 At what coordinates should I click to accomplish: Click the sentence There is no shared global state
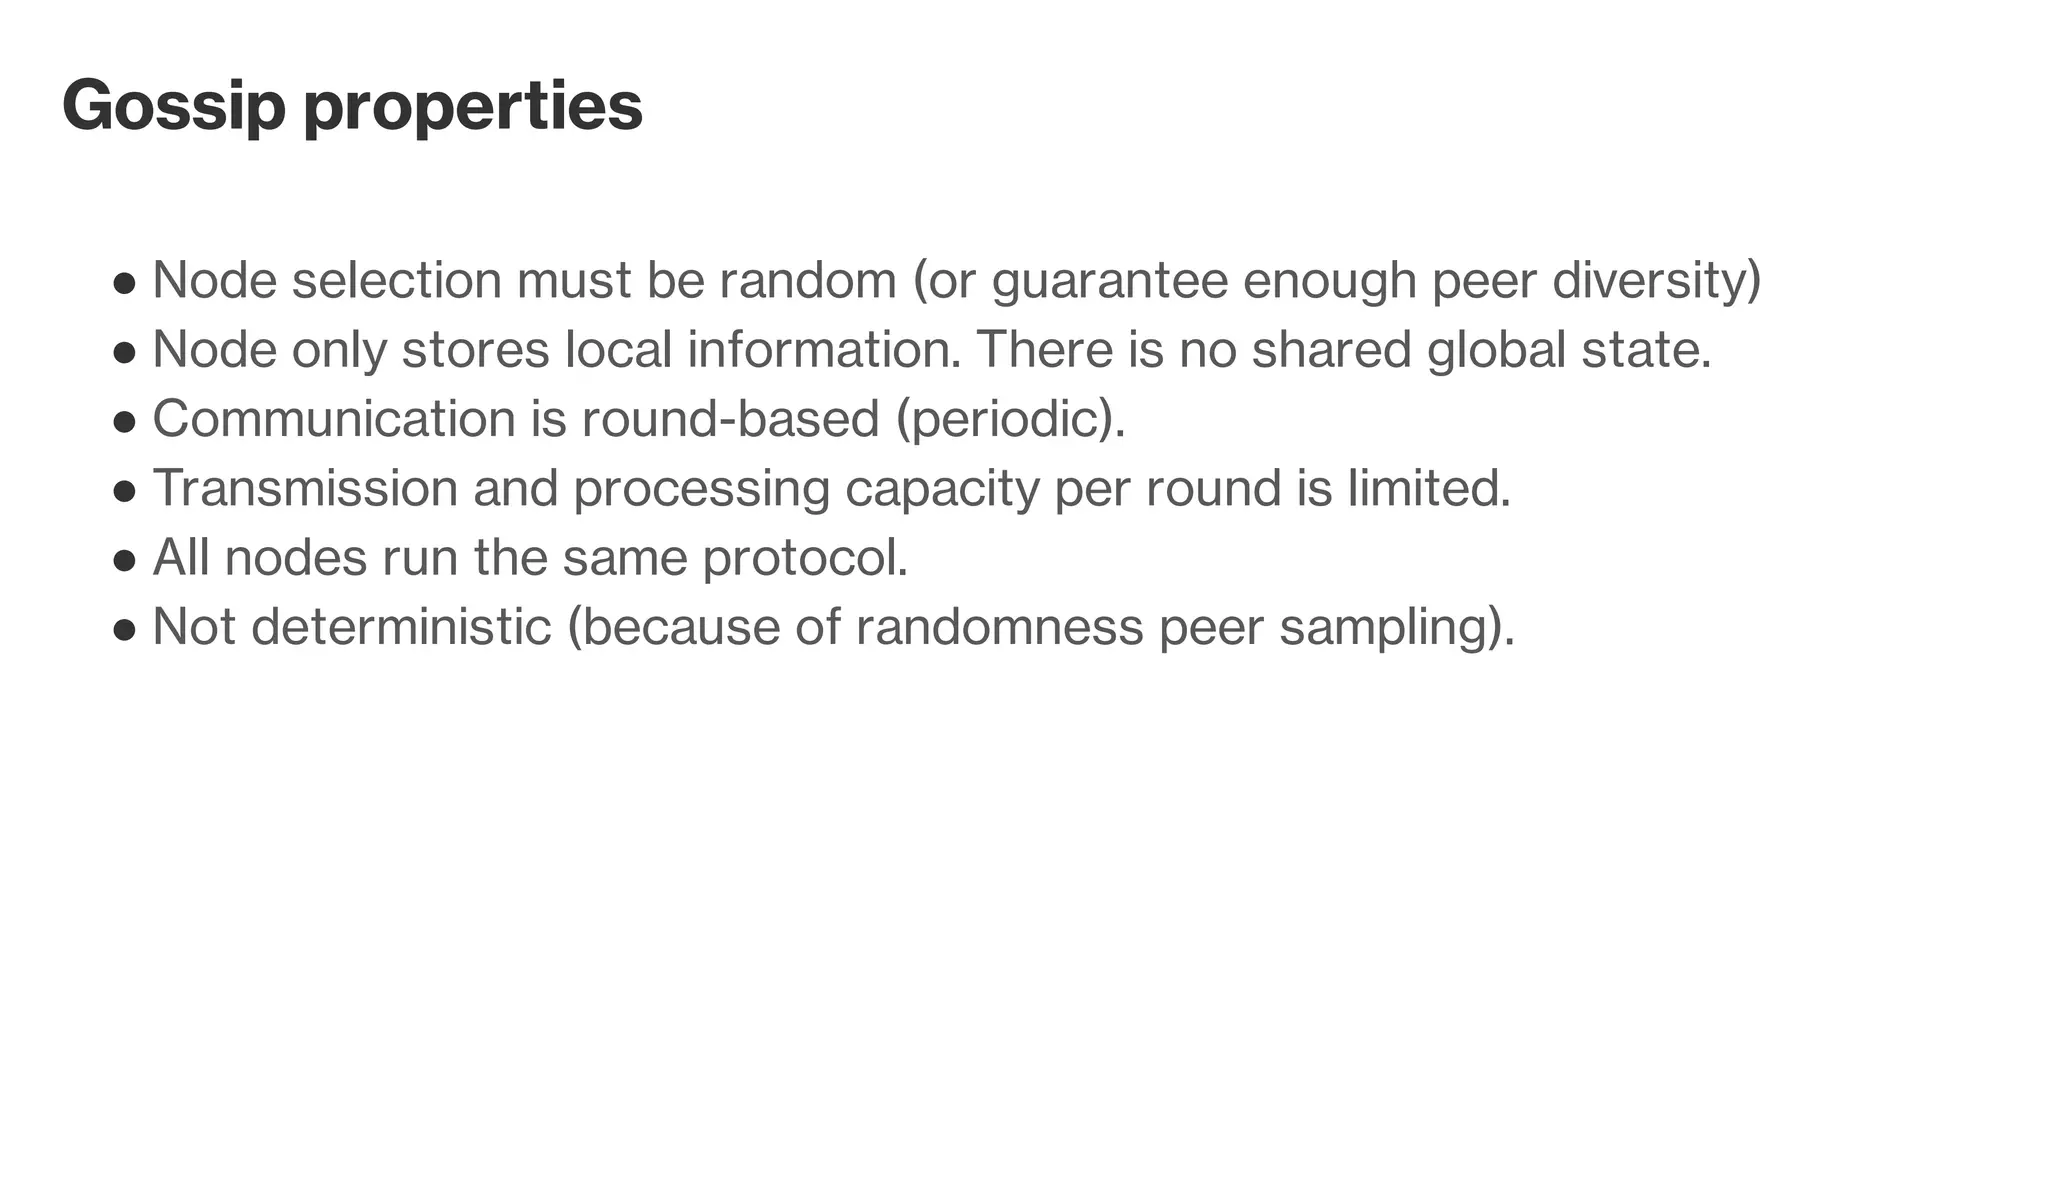point(1344,350)
